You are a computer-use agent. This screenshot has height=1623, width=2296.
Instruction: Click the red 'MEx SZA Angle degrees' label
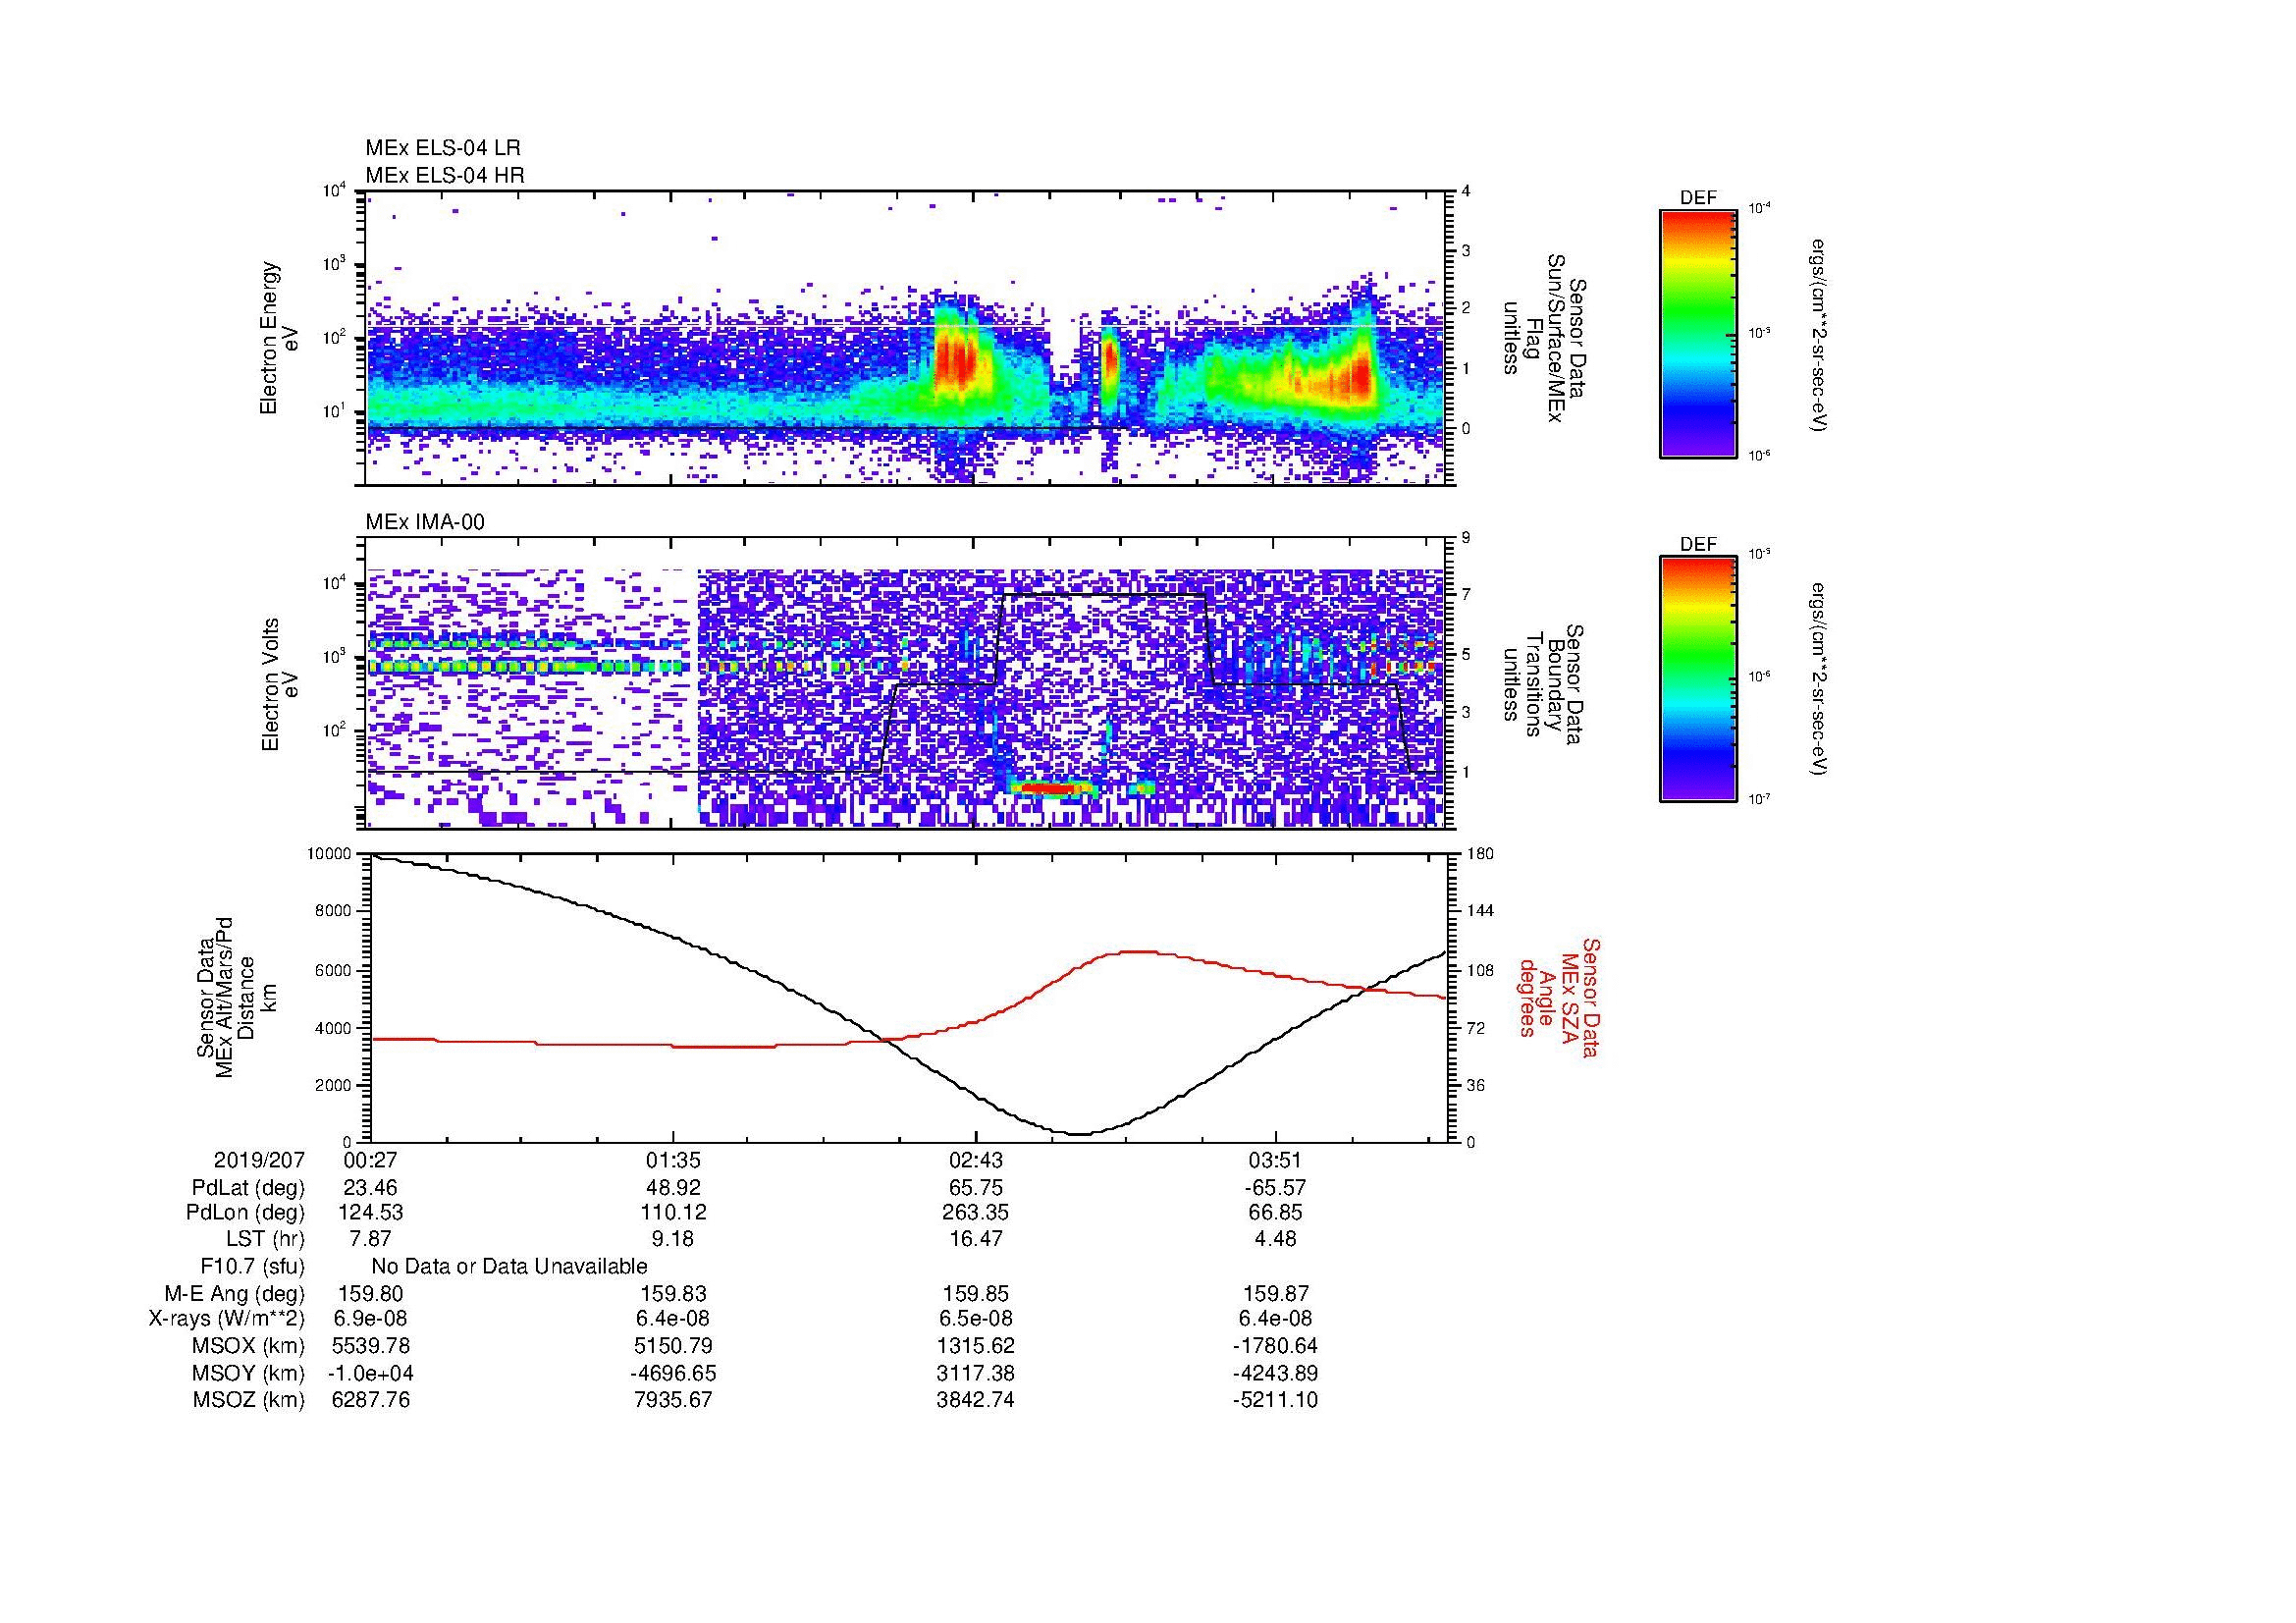(1558, 997)
